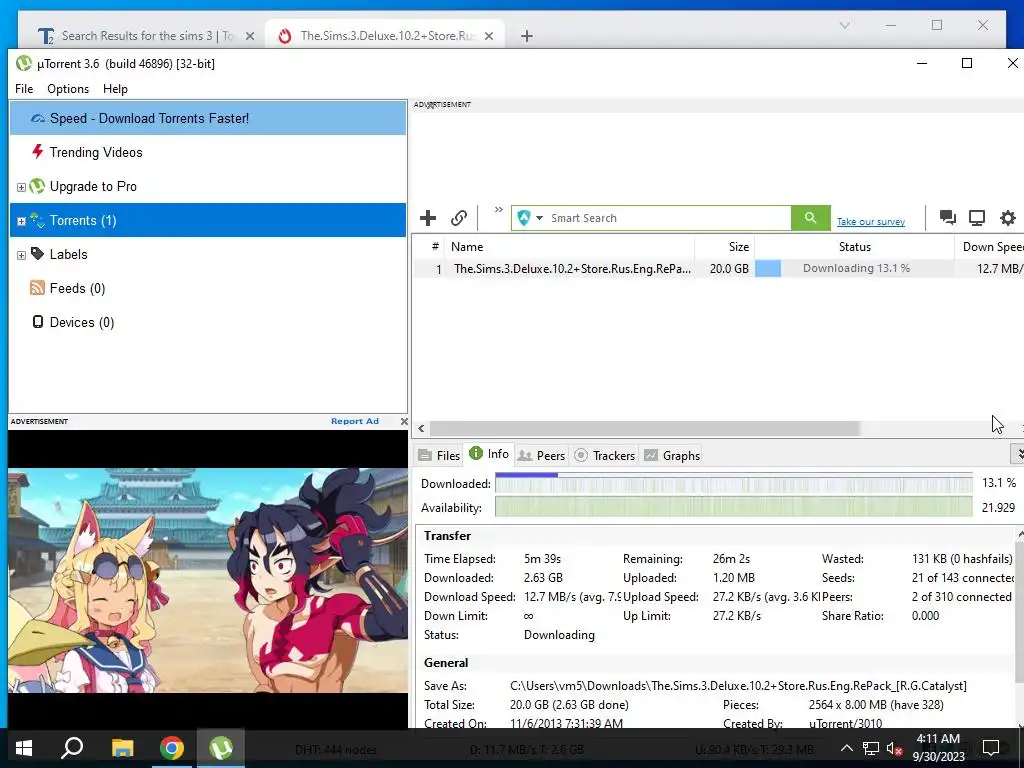Viewport: 1024px width, 768px height.
Task: Close The.Sims.3.Deluxe browser tab
Action: coord(488,36)
